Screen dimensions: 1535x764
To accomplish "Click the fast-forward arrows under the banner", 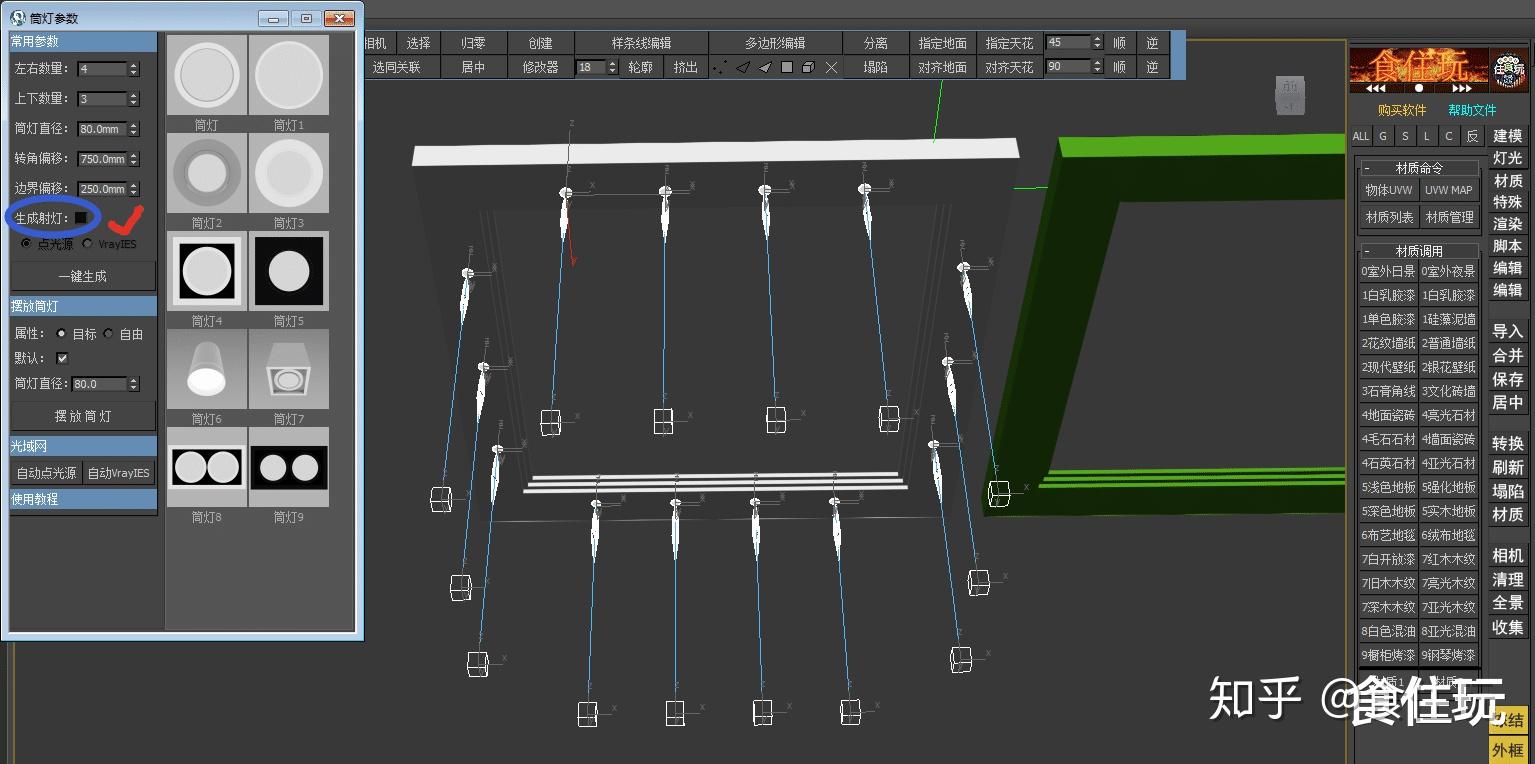I will pyautogui.click(x=1461, y=88).
